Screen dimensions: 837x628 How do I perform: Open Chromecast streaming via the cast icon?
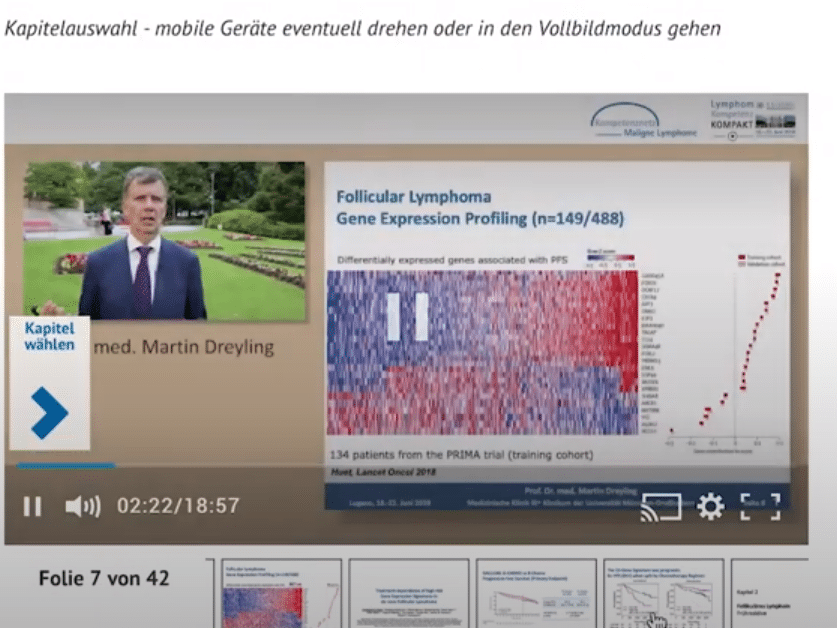point(661,507)
